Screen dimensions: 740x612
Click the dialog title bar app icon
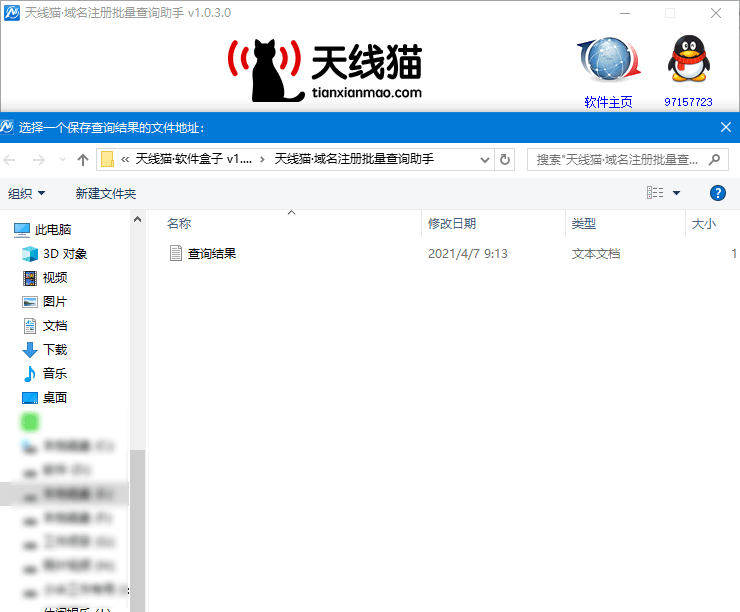(7, 127)
